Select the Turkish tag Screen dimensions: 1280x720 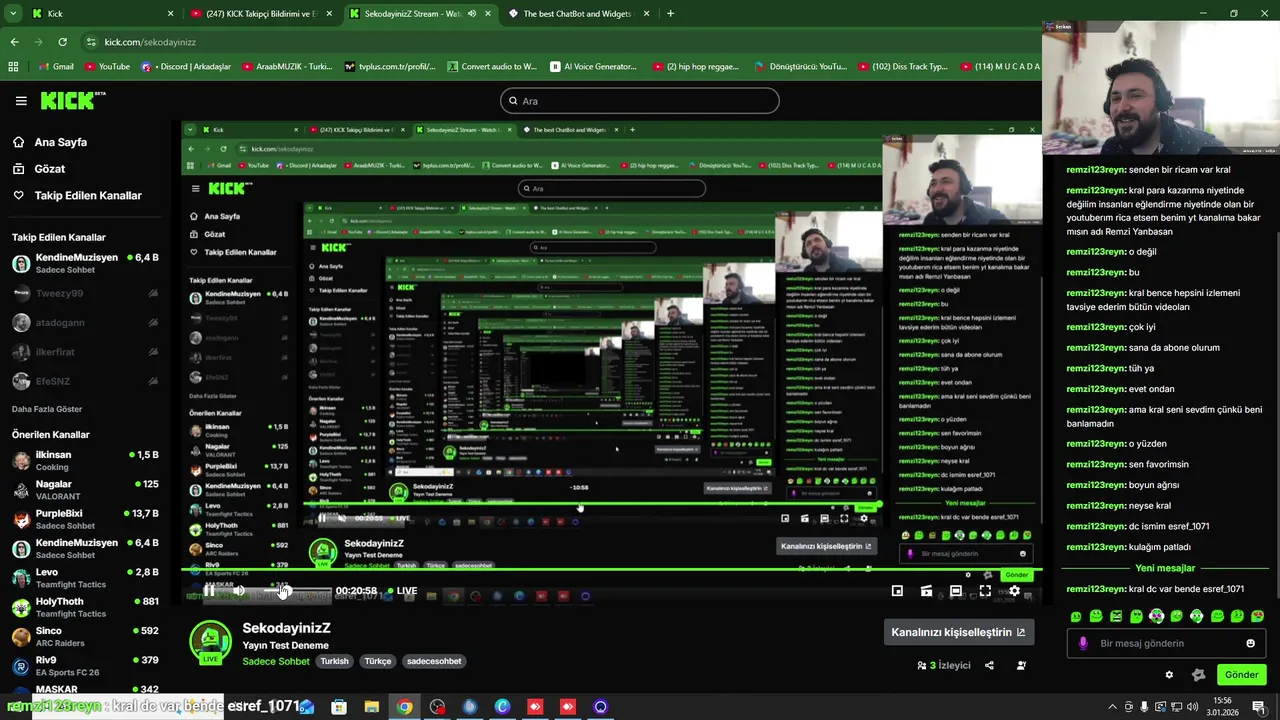coord(334,661)
